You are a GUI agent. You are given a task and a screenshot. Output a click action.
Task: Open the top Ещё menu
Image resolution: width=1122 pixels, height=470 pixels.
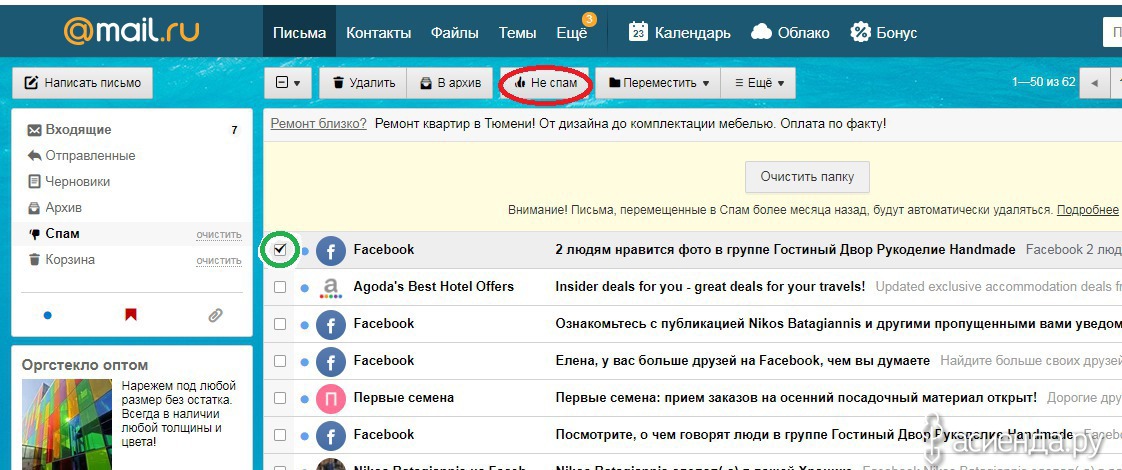point(572,33)
